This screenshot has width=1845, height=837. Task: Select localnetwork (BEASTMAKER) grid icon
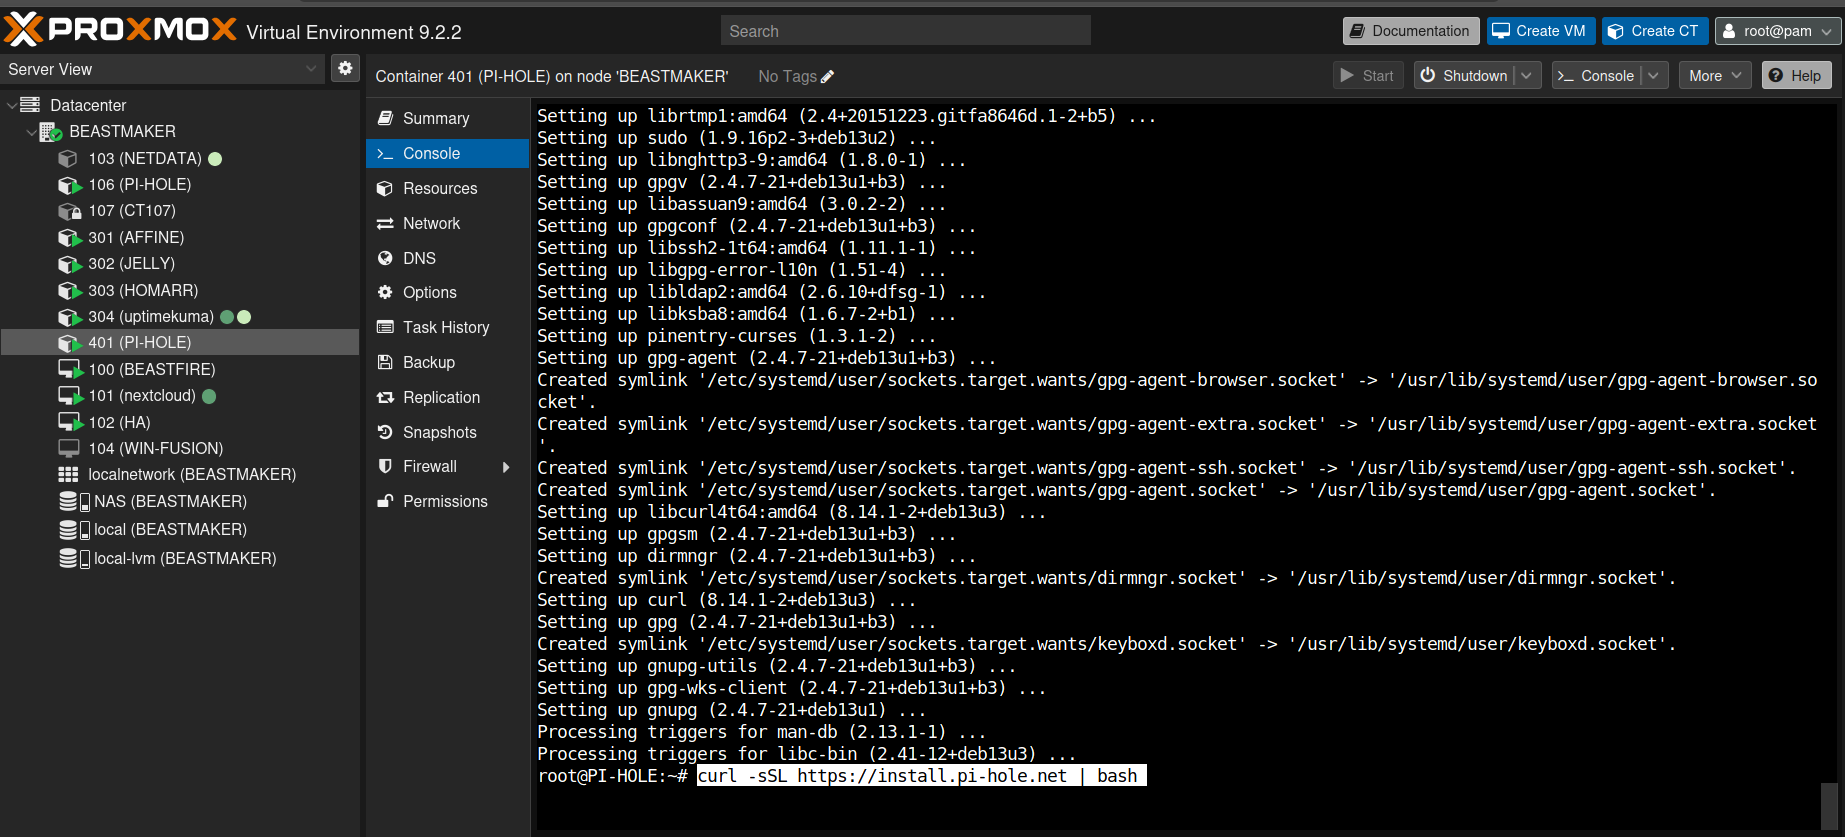[x=68, y=474]
